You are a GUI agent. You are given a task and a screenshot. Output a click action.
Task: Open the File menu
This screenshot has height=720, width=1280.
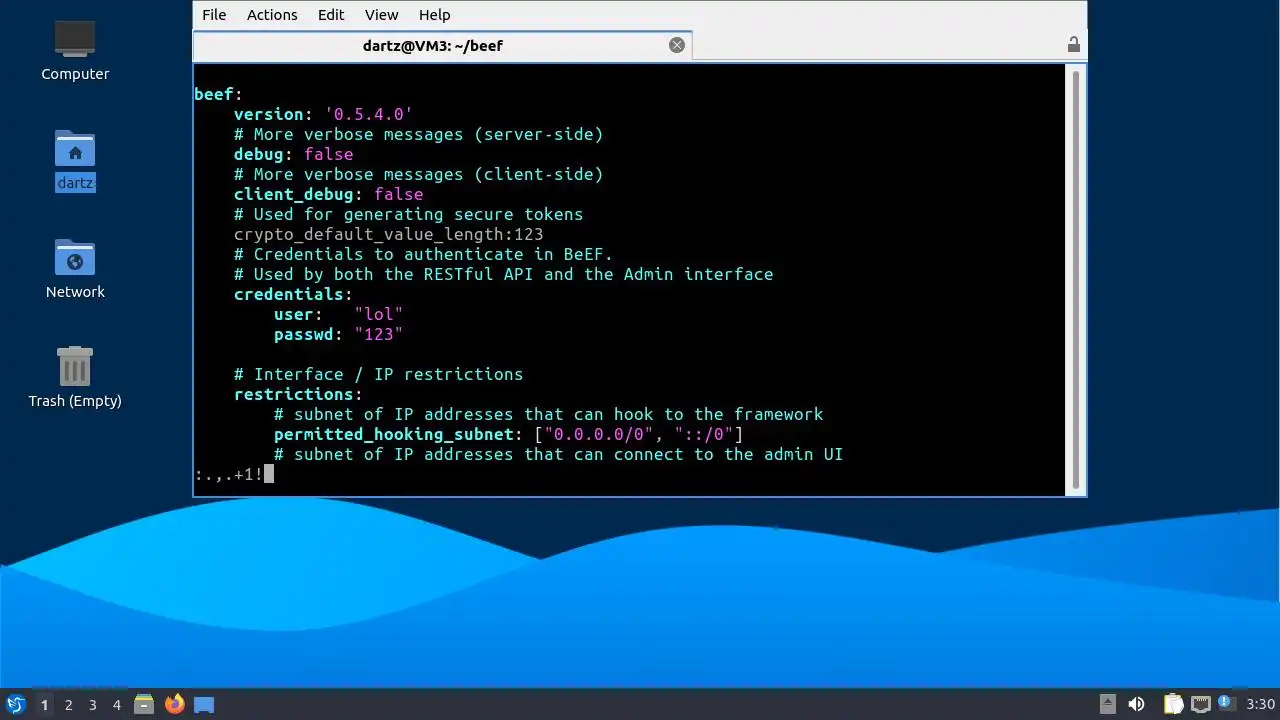click(x=214, y=15)
